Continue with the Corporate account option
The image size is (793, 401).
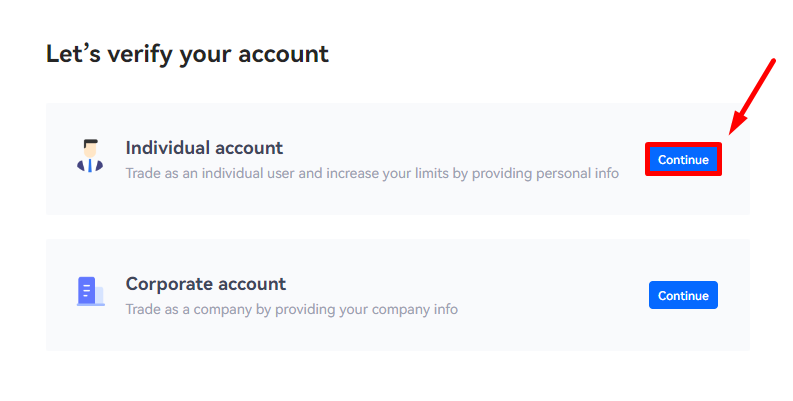tap(683, 295)
